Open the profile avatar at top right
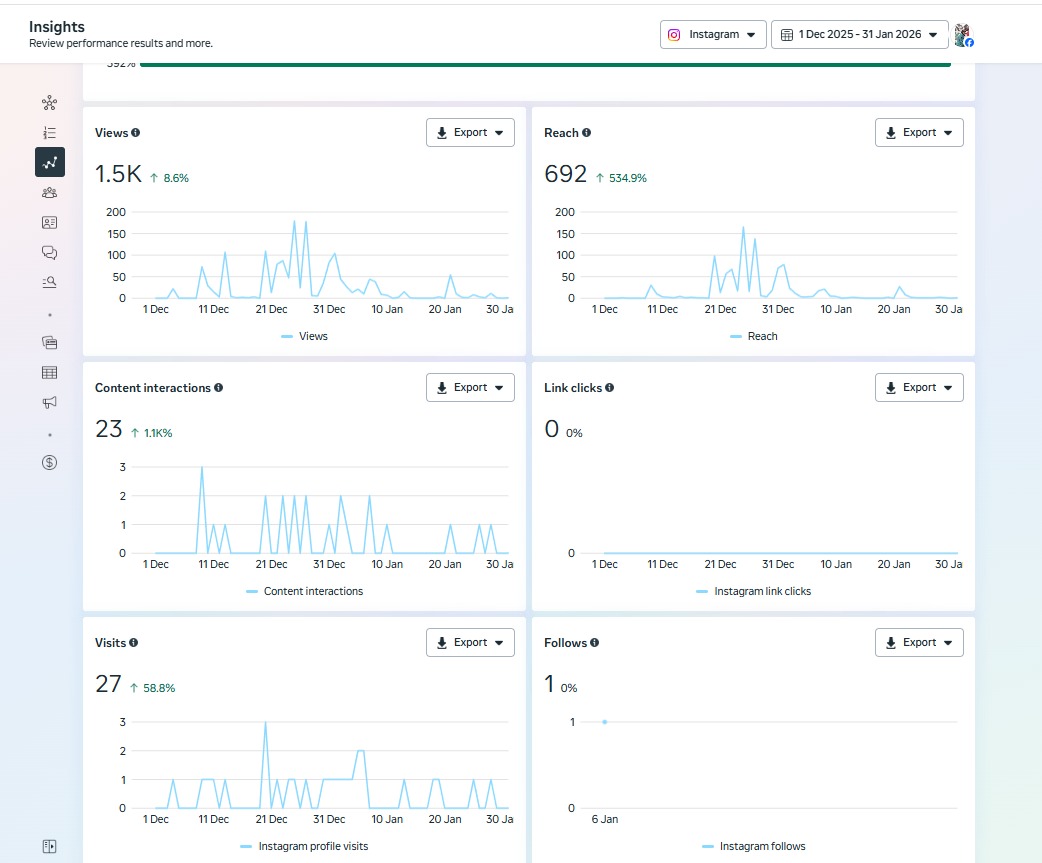The image size is (1042, 863). point(964,35)
